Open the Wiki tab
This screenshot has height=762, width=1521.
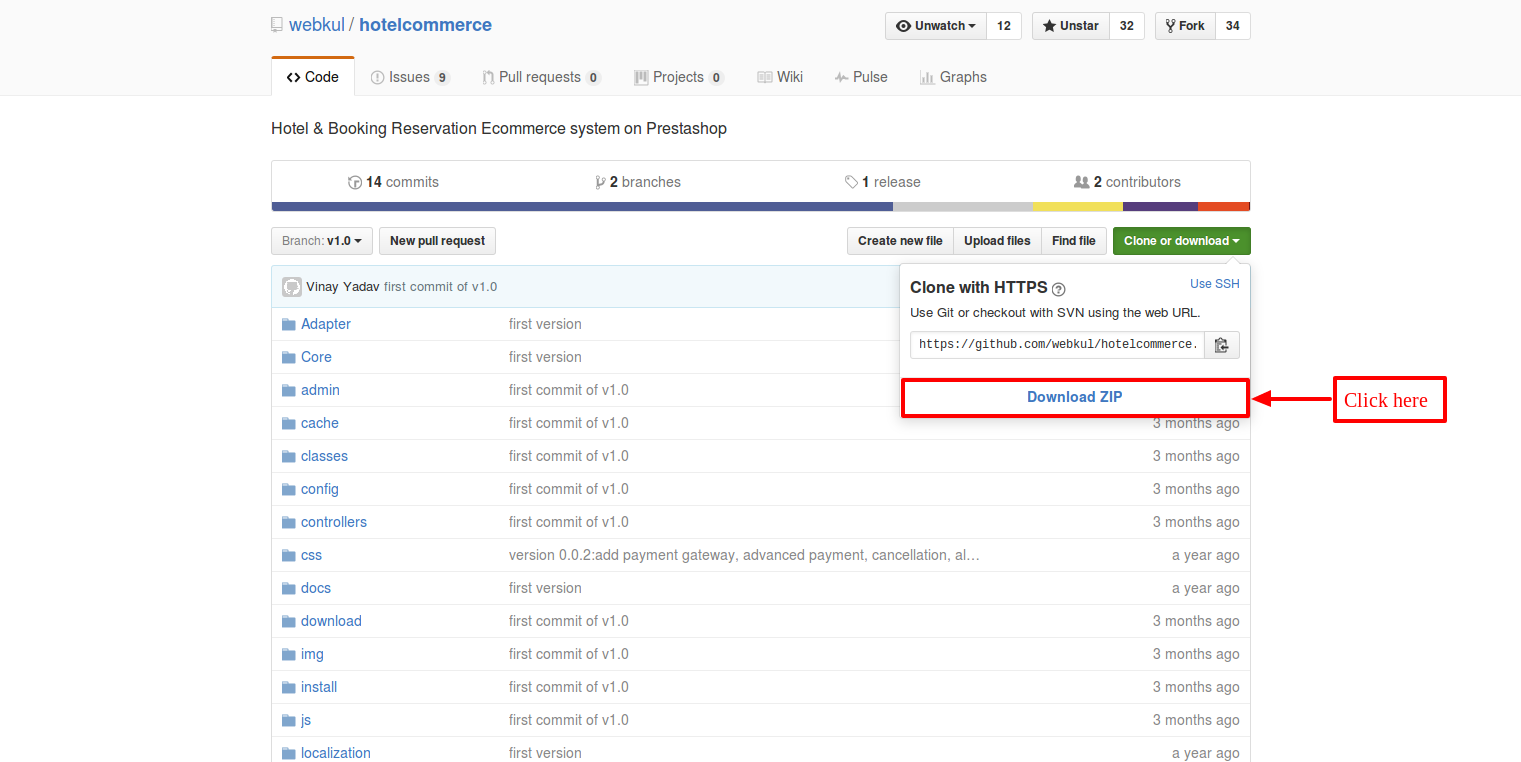[780, 77]
